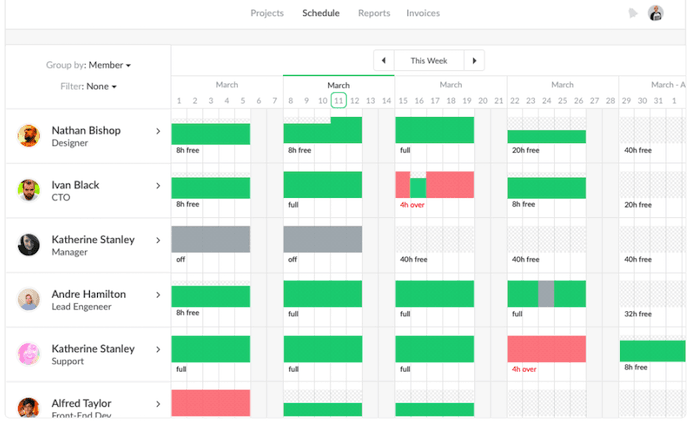The image size is (690, 422).
Task: Expand Andre Hamilton's row chevron
Action: 158,295
